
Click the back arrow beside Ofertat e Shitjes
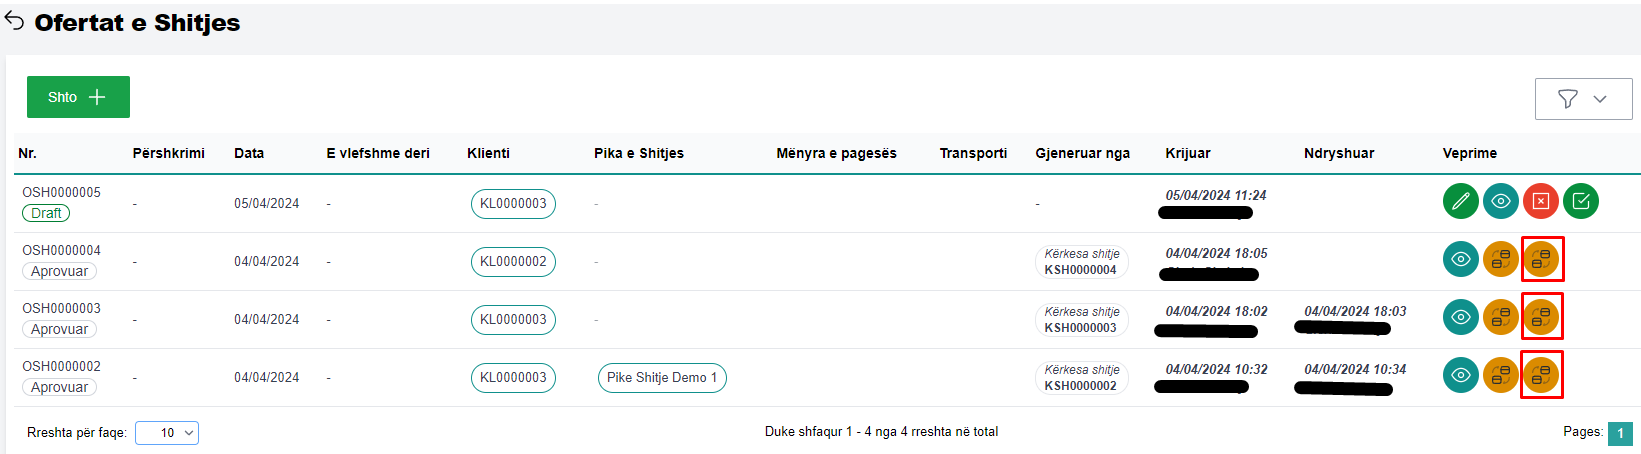click(14, 22)
